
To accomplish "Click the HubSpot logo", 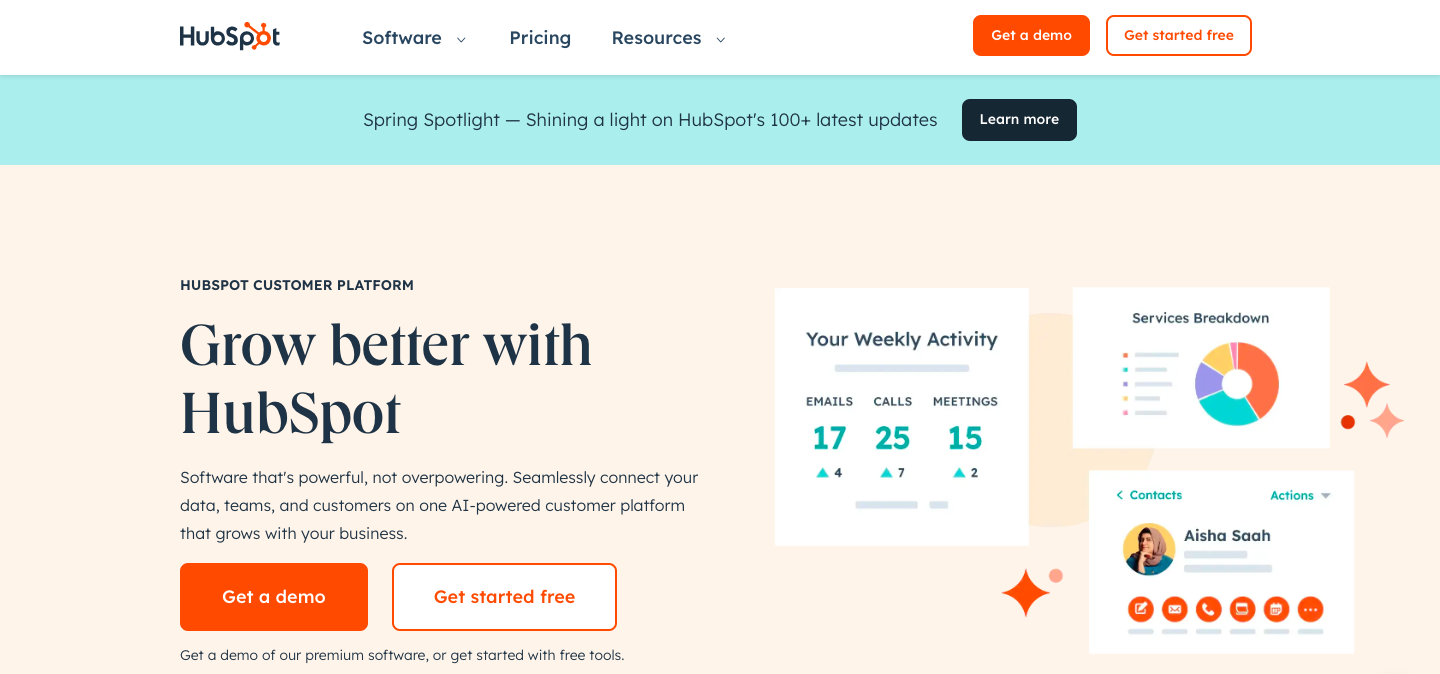I will [x=230, y=37].
